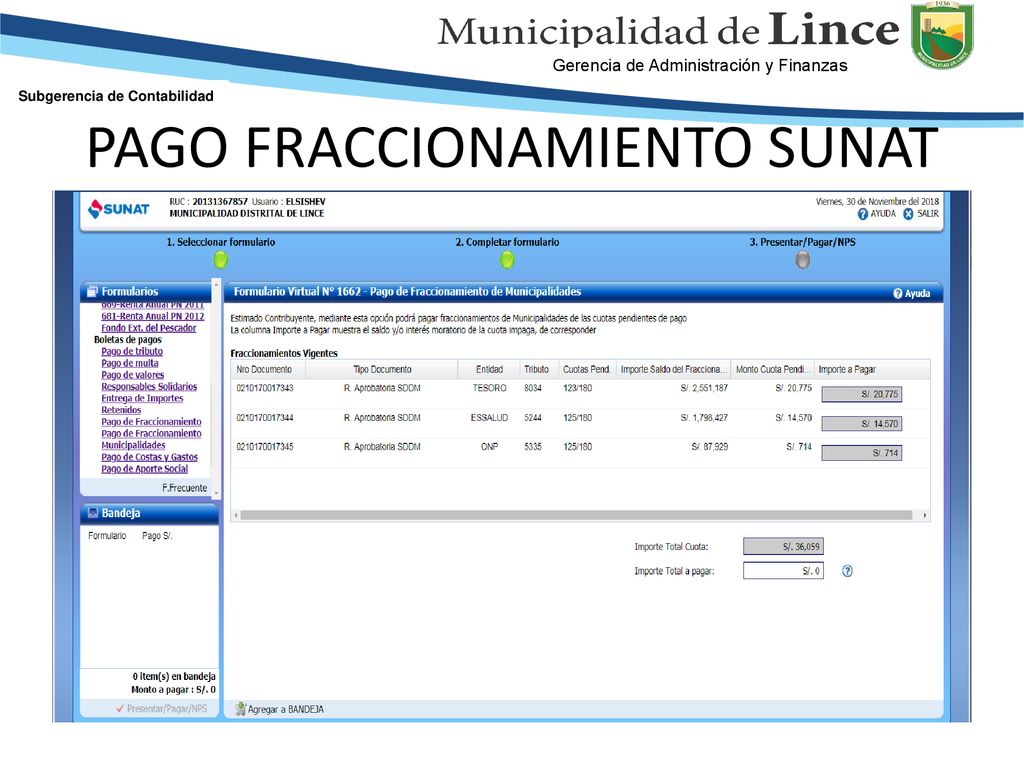Open the Fondo Ext. del Pescador link
The height and width of the screenshot is (768, 1024).
pyautogui.click(x=148, y=328)
